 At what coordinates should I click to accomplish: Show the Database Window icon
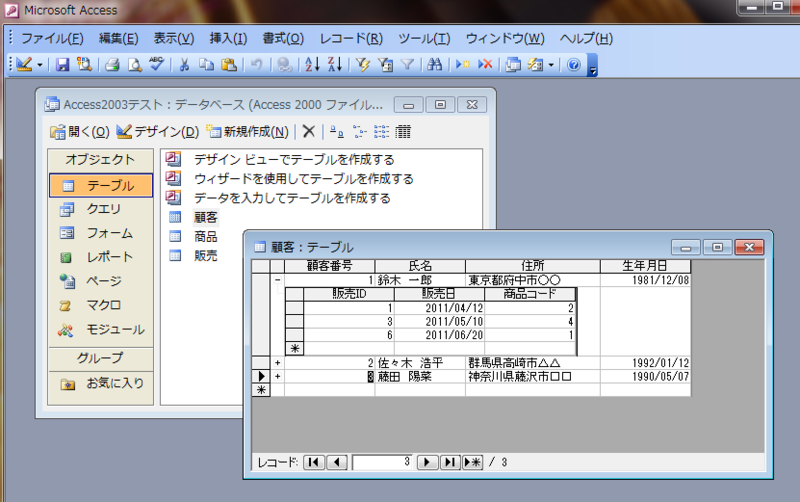pyautogui.click(x=513, y=64)
